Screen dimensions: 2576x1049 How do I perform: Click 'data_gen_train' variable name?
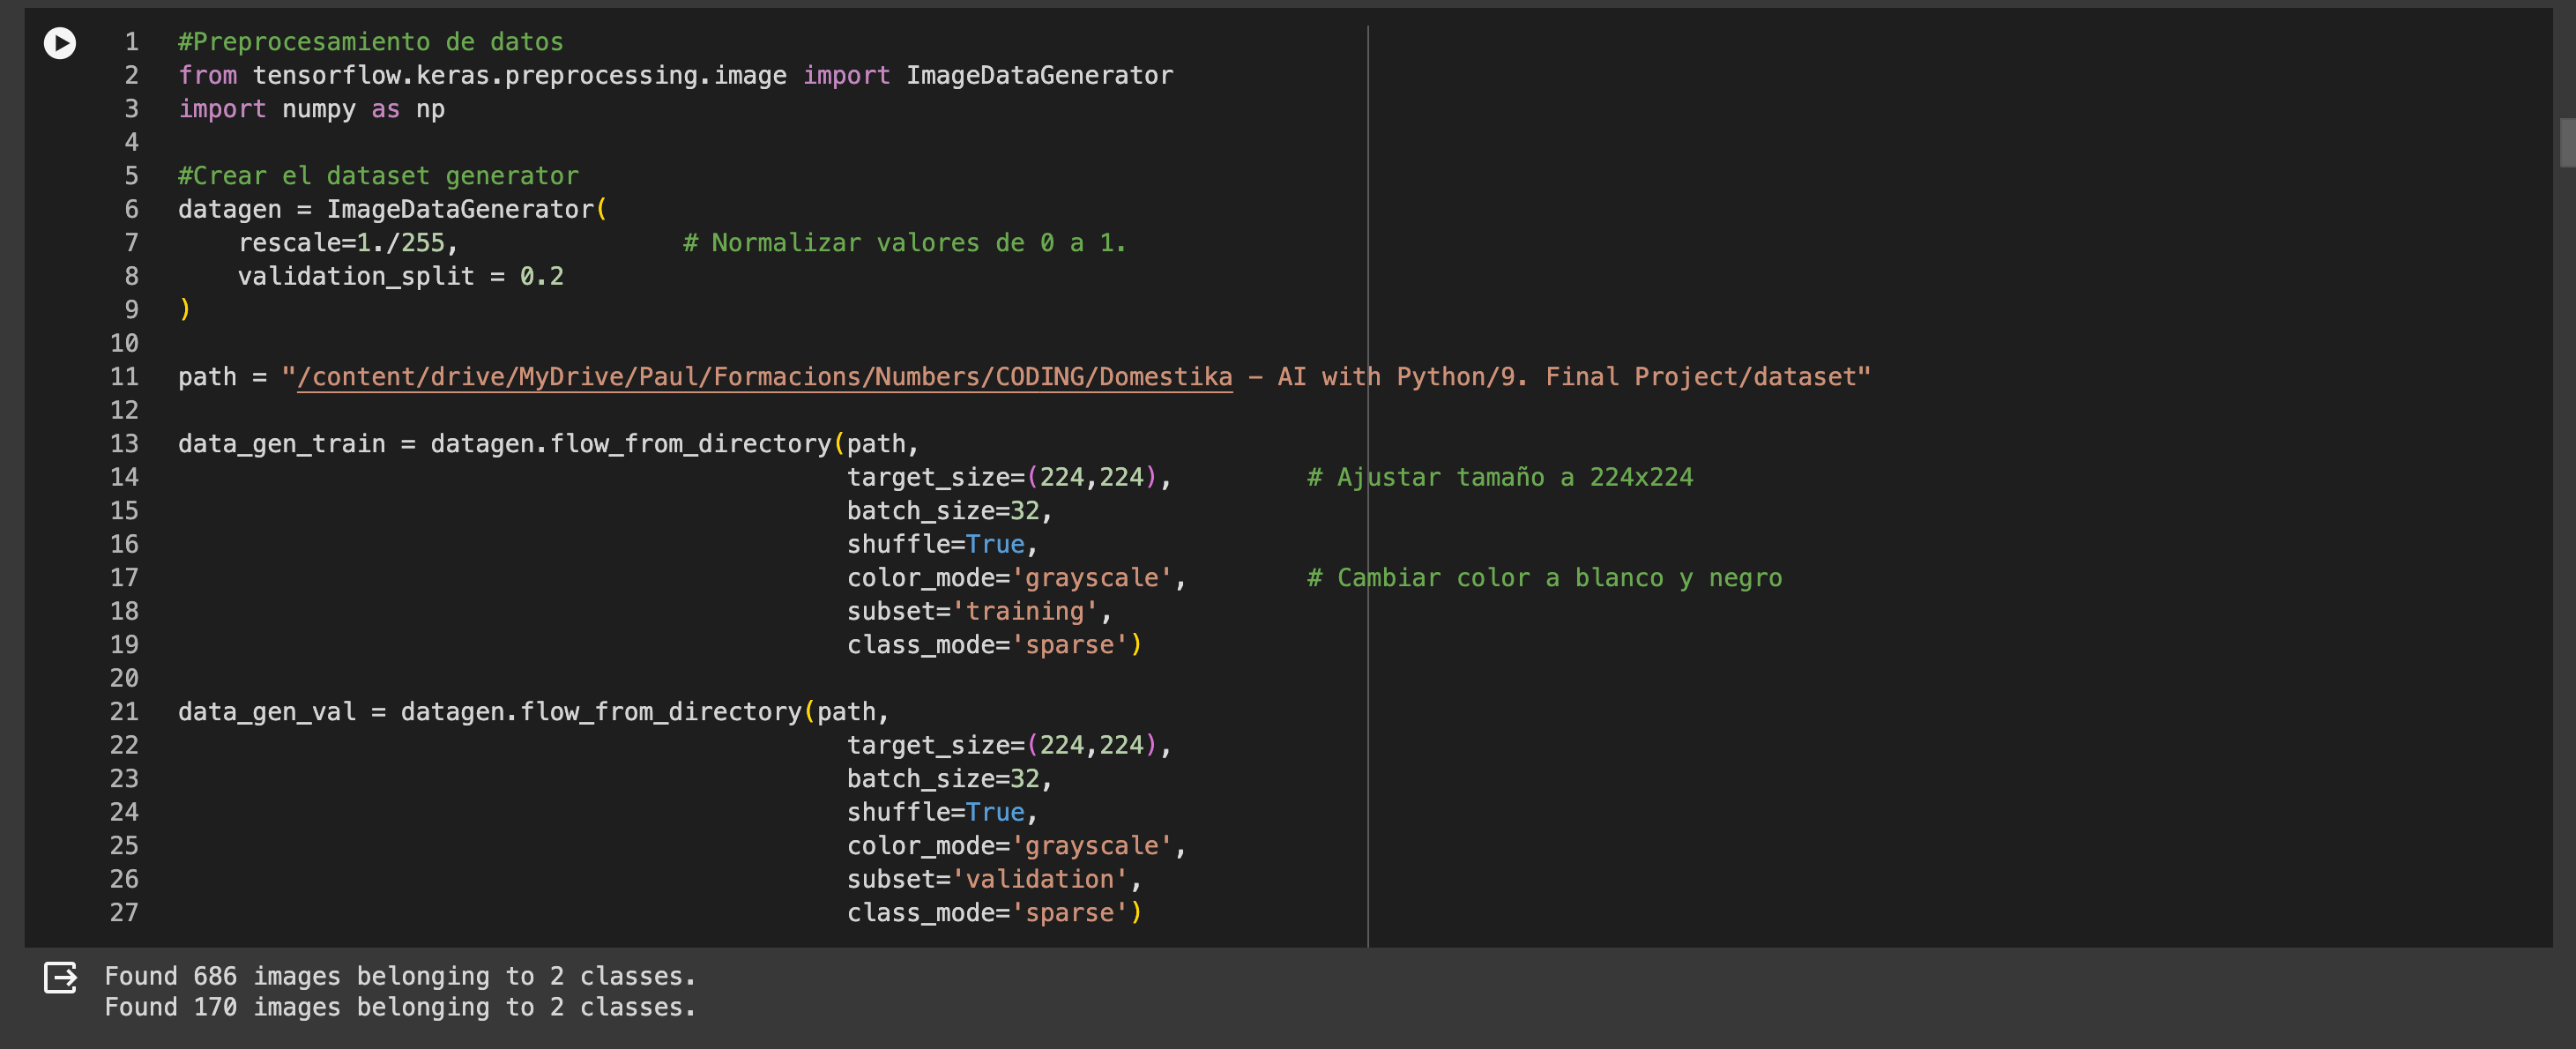(281, 444)
